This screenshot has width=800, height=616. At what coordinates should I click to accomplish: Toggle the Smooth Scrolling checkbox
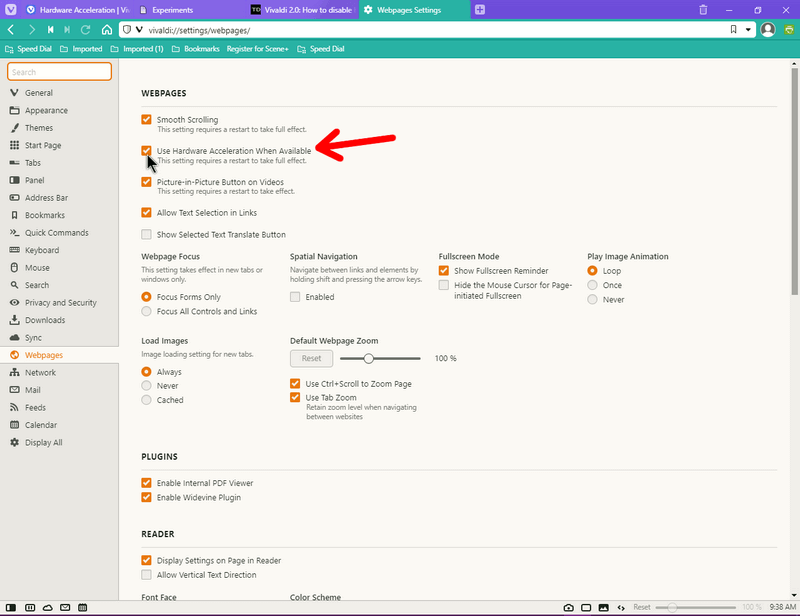point(146,119)
